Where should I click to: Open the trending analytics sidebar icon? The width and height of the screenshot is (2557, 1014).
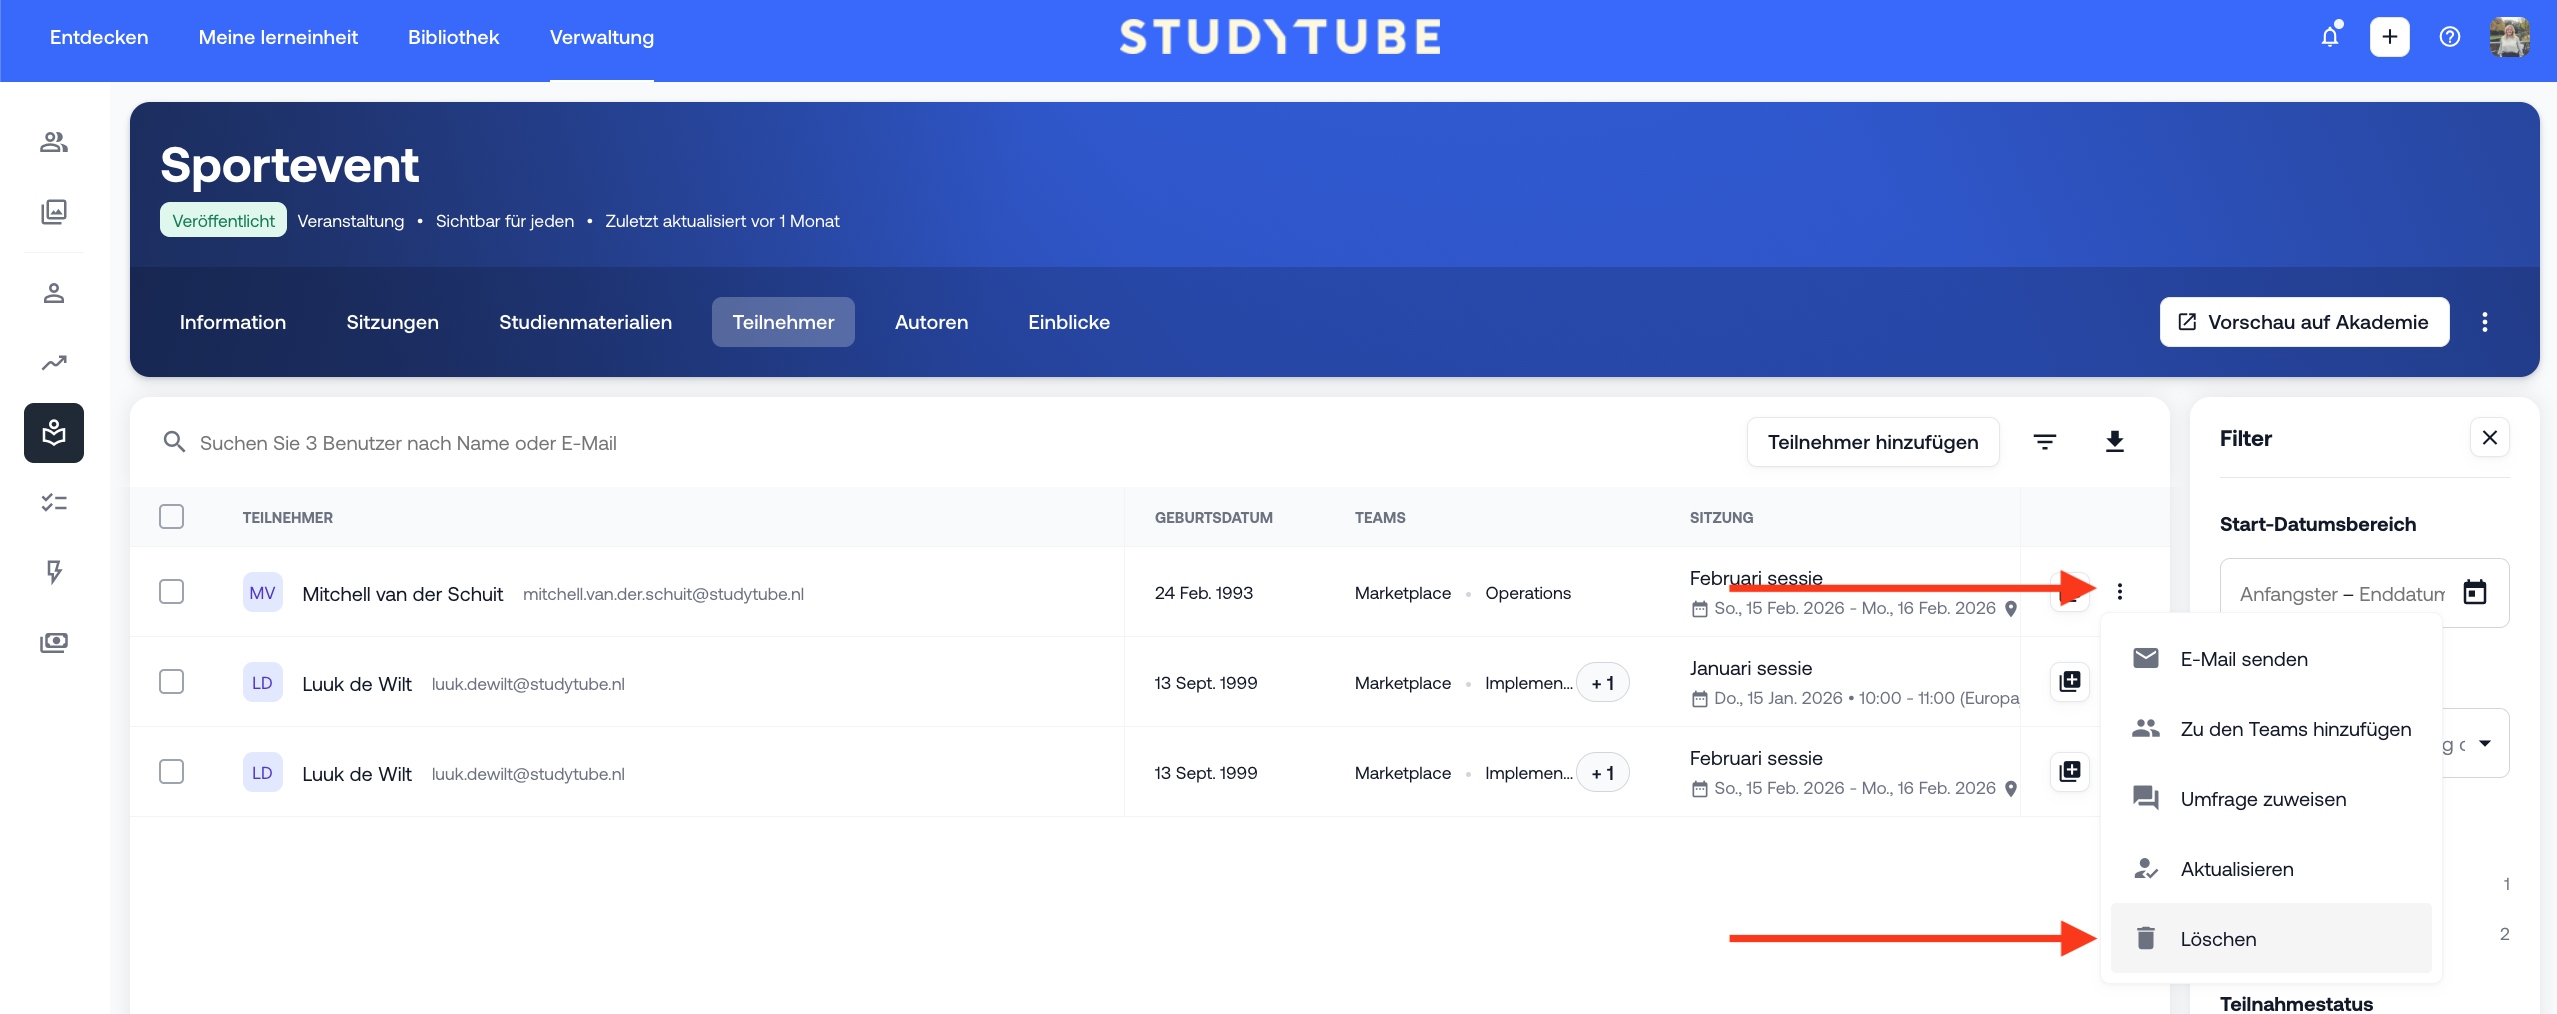point(54,363)
